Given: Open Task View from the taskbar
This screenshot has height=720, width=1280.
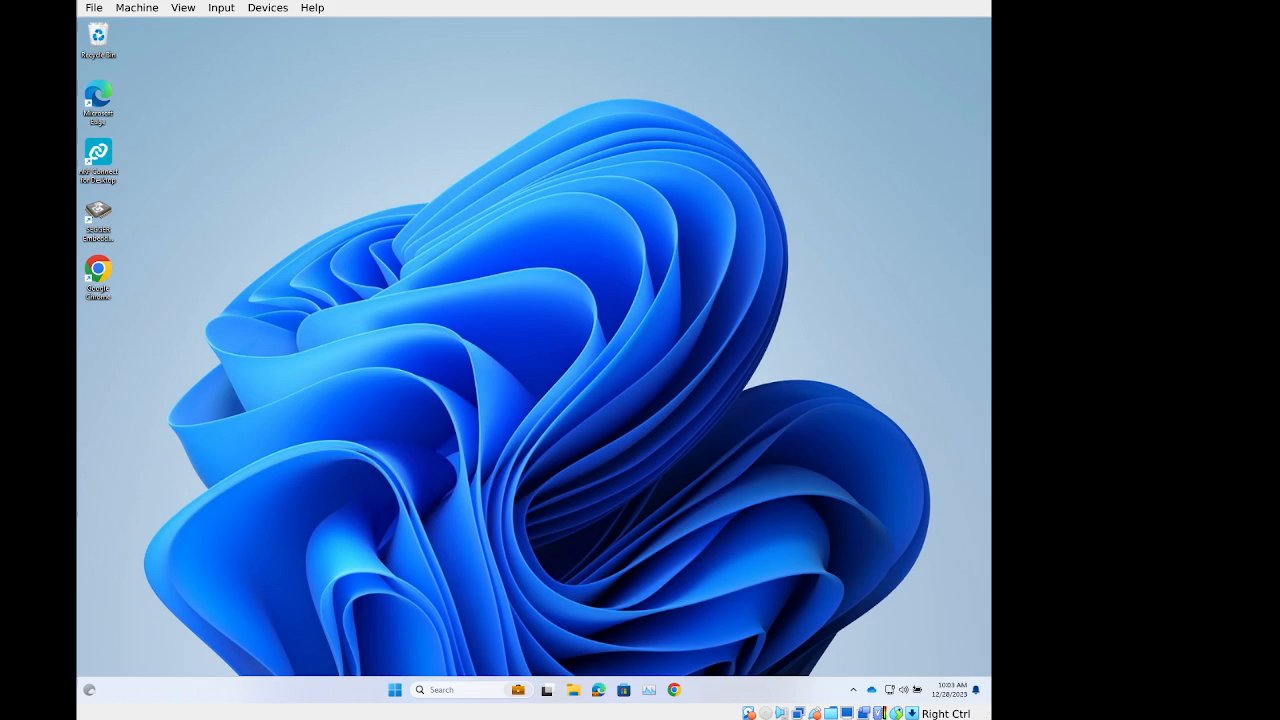Looking at the screenshot, I should [547, 690].
